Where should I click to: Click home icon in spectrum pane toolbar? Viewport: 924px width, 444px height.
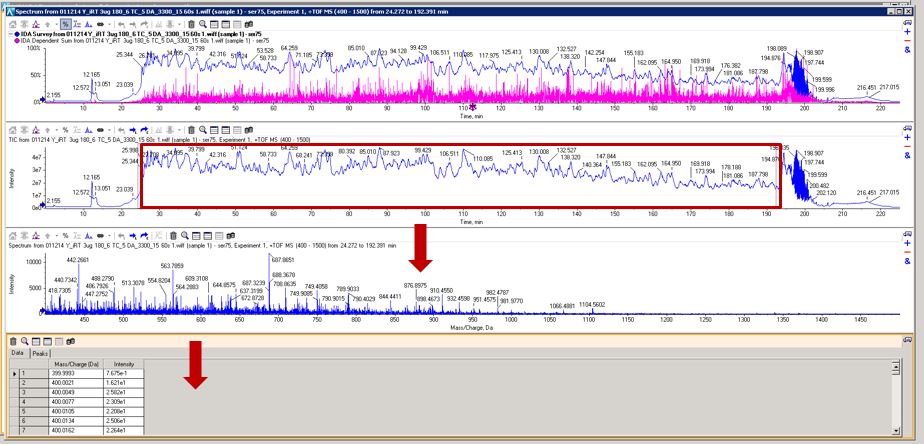click(x=12, y=235)
